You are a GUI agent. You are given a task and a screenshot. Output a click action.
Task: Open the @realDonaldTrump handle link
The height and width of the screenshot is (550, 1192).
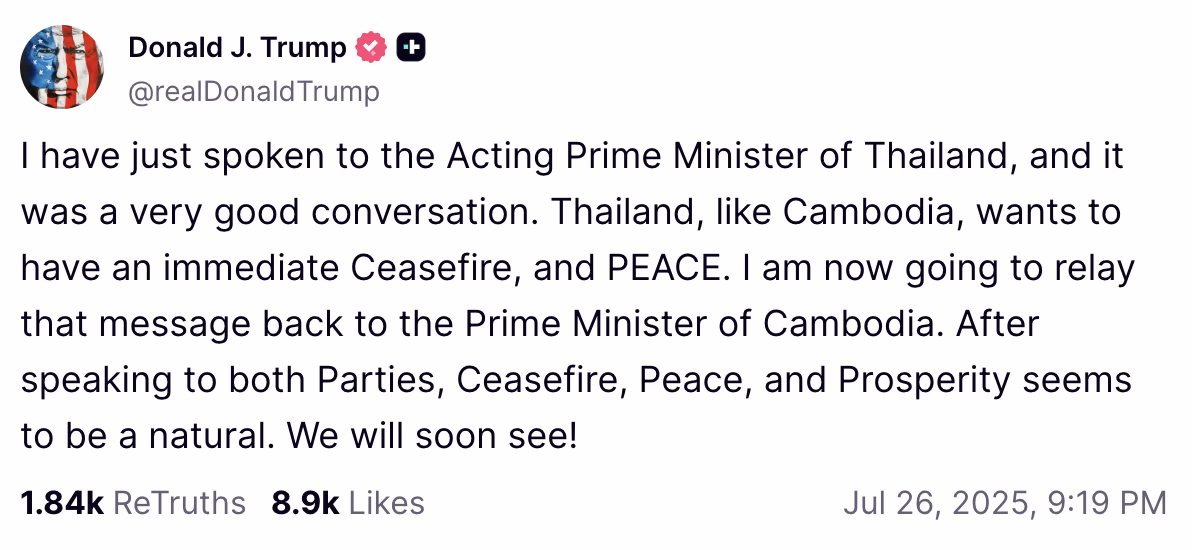[254, 92]
